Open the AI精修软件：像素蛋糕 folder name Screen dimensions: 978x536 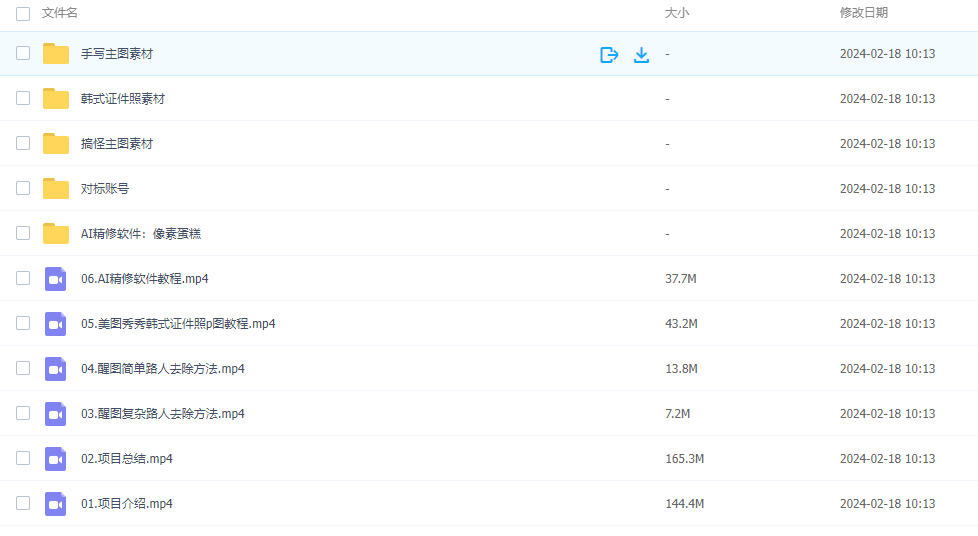point(141,234)
